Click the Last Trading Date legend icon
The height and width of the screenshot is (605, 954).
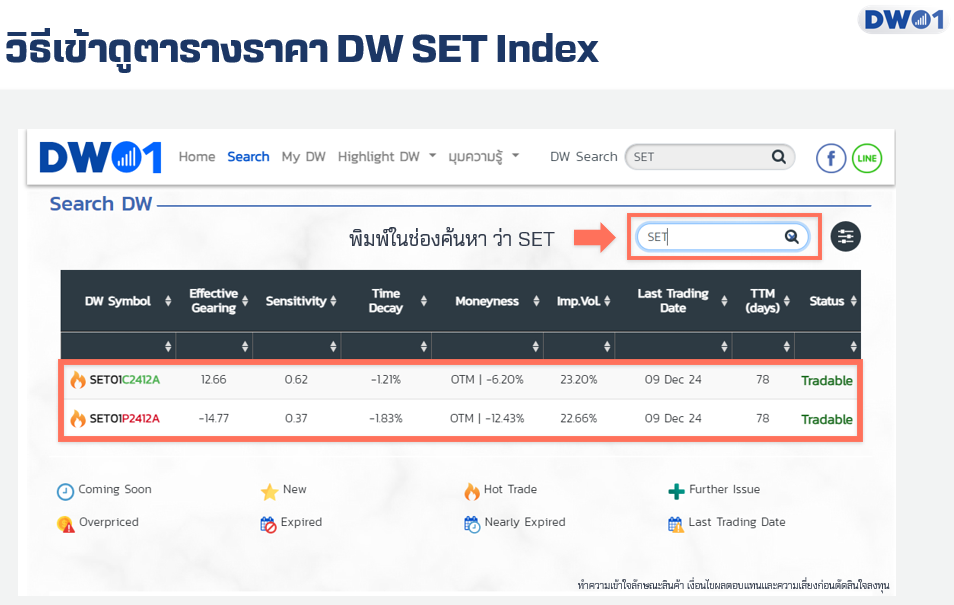pos(675,524)
